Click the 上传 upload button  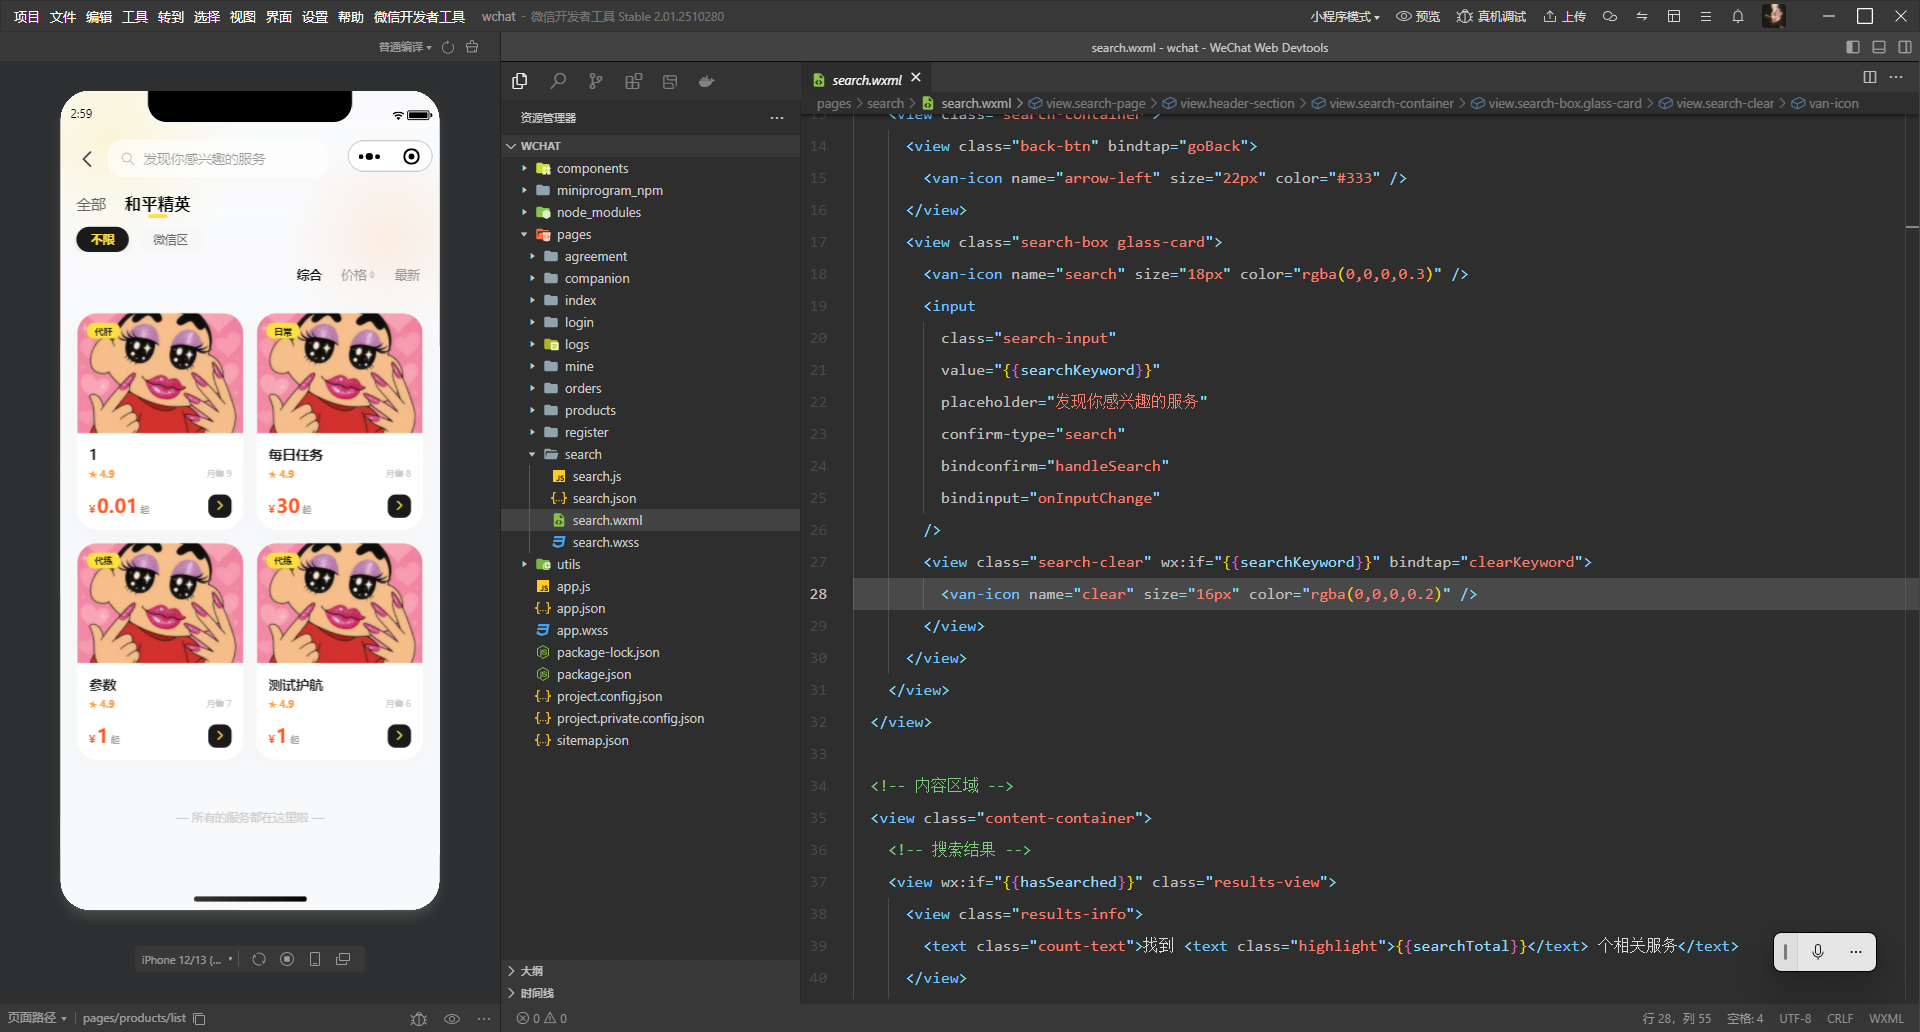tap(1565, 16)
